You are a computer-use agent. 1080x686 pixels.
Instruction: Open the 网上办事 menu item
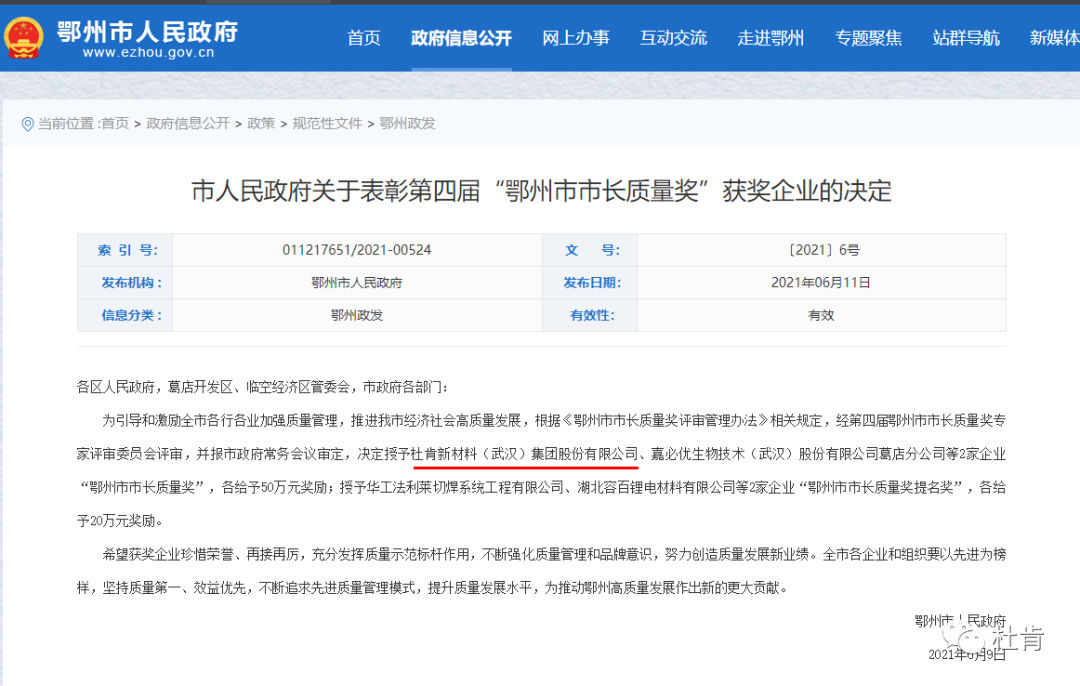coord(576,38)
